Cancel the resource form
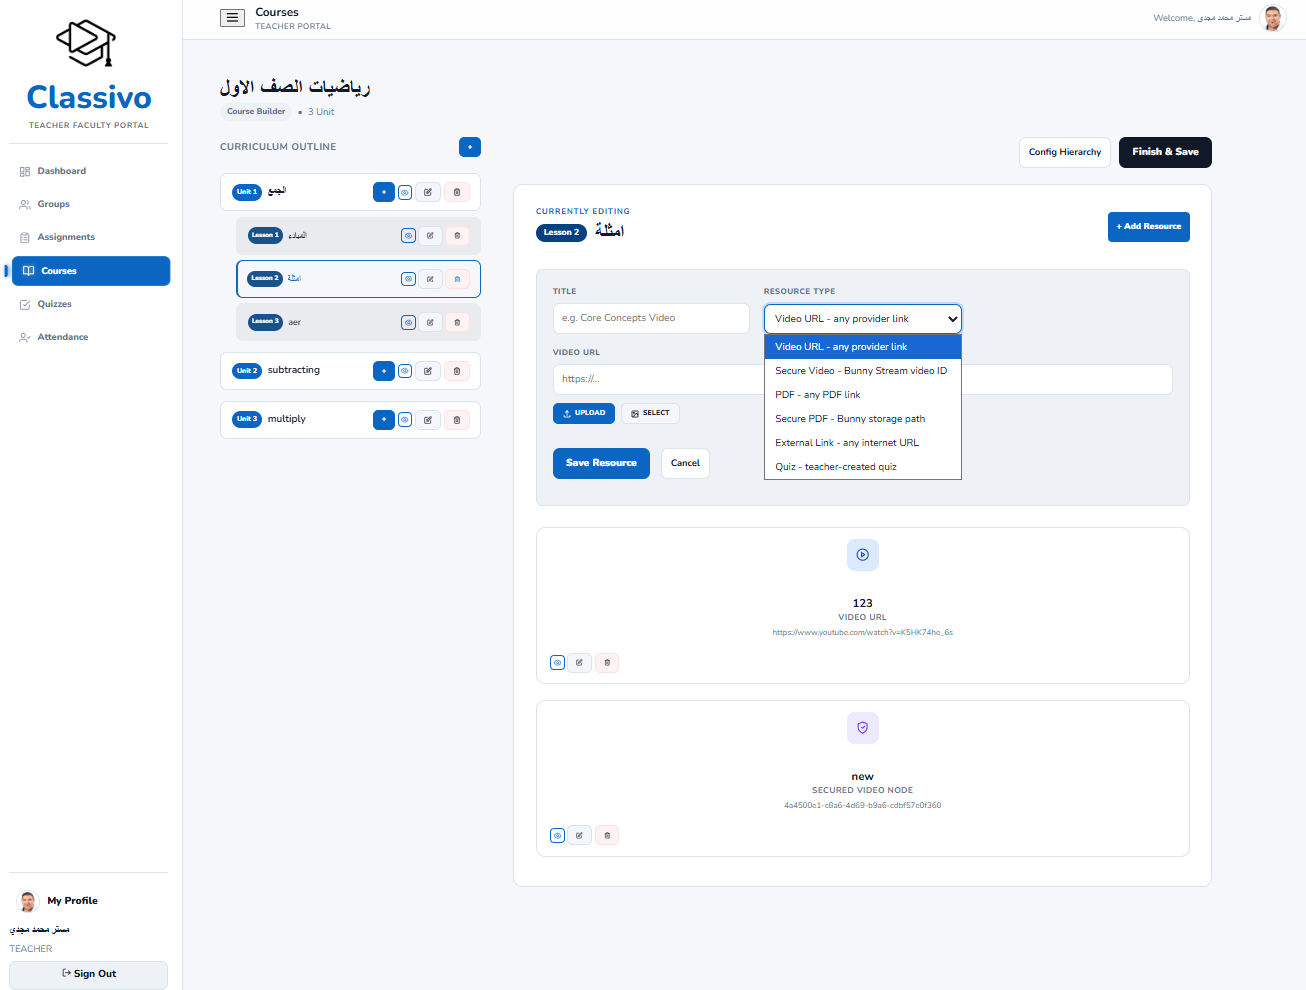Viewport: 1306px width, 990px height. click(x=685, y=463)
